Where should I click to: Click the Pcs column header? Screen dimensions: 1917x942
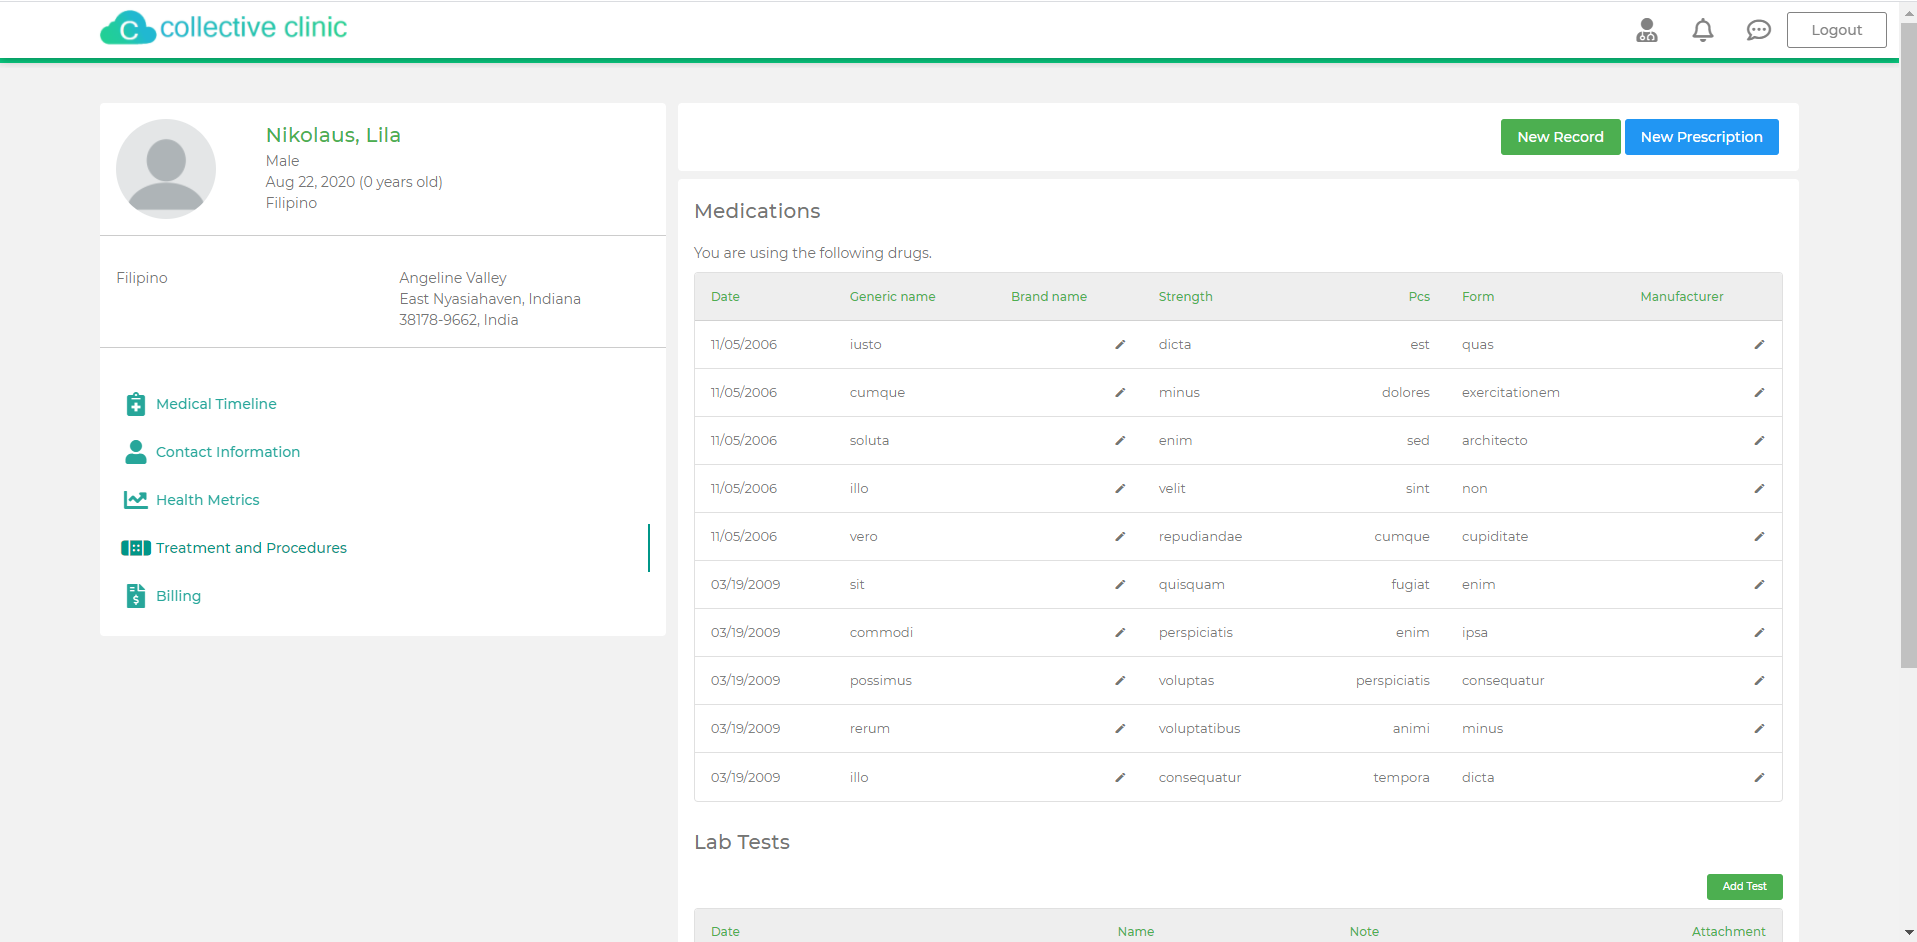click(1419, 297)
